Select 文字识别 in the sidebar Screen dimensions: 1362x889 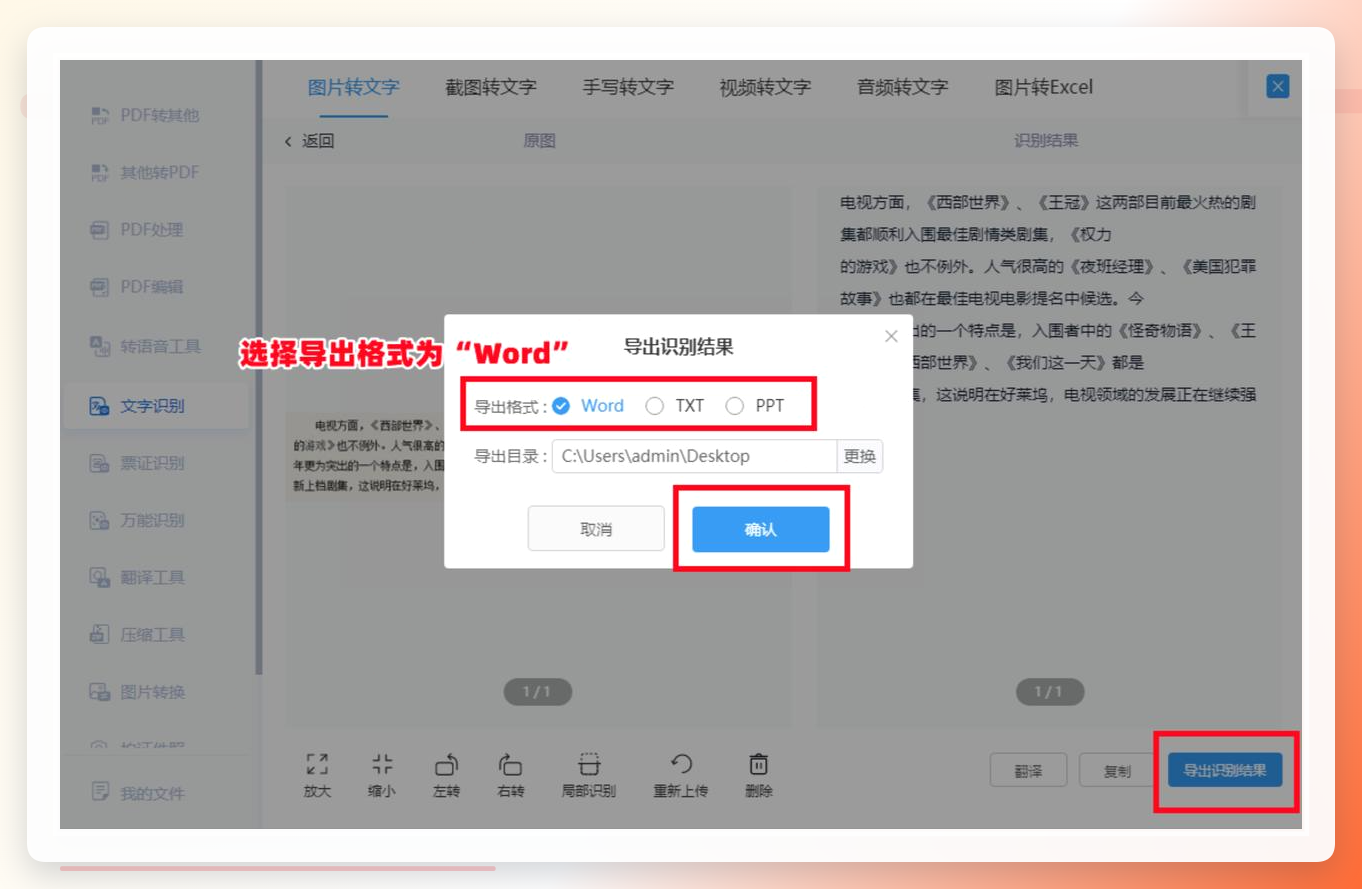[x=156, y=406]
